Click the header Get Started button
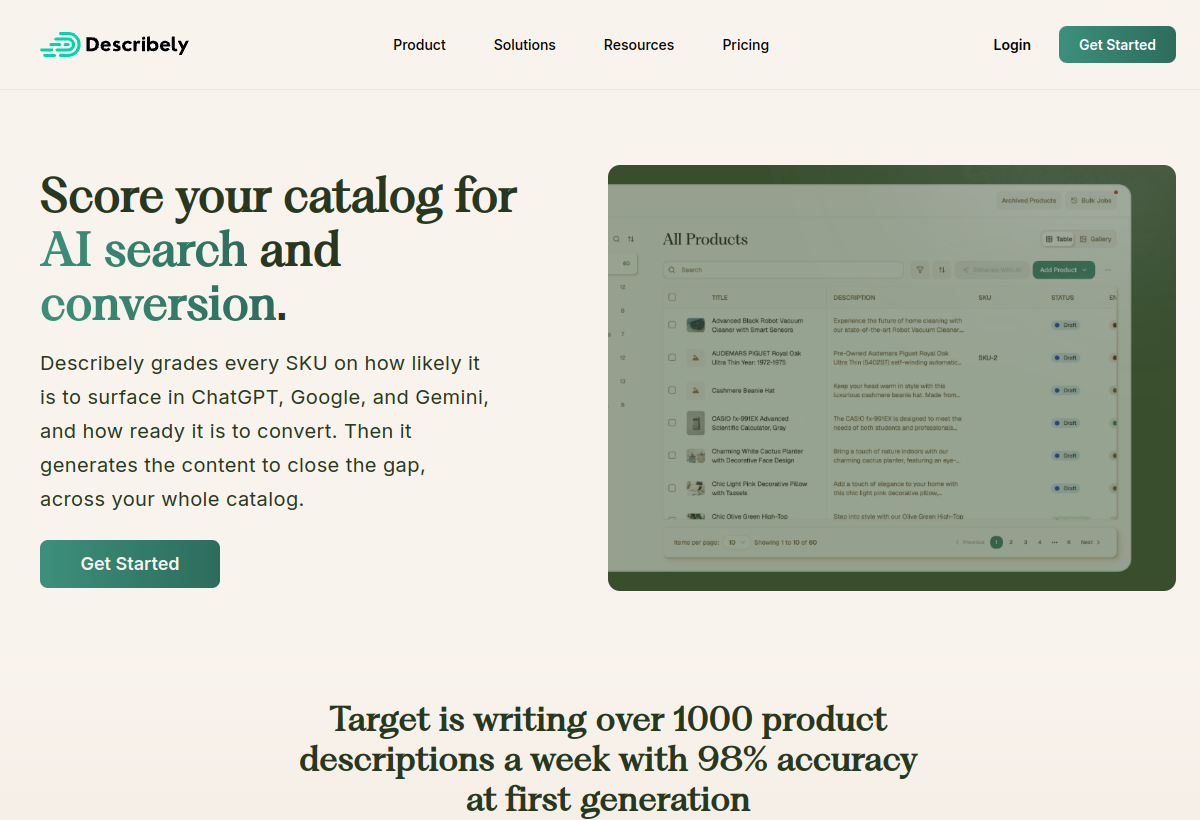Screen dimensions: 1200x820 1117,45
